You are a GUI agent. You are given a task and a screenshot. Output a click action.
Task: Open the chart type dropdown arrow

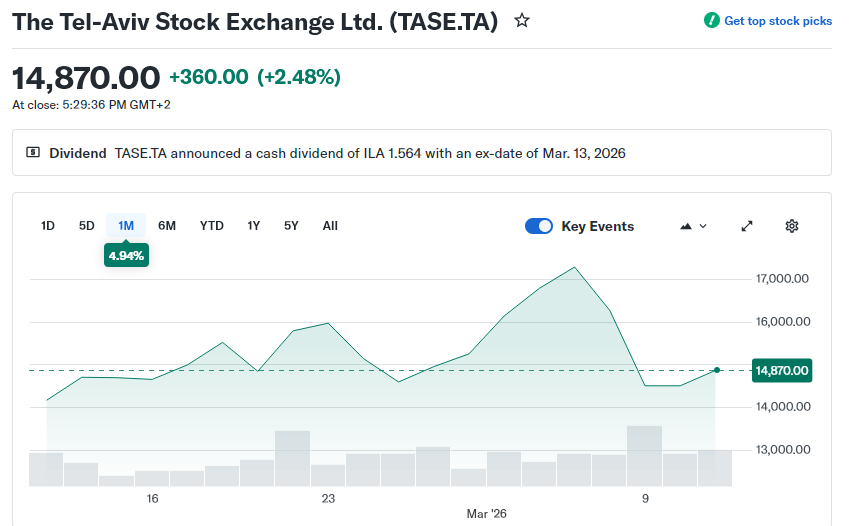tap(703, 226)
